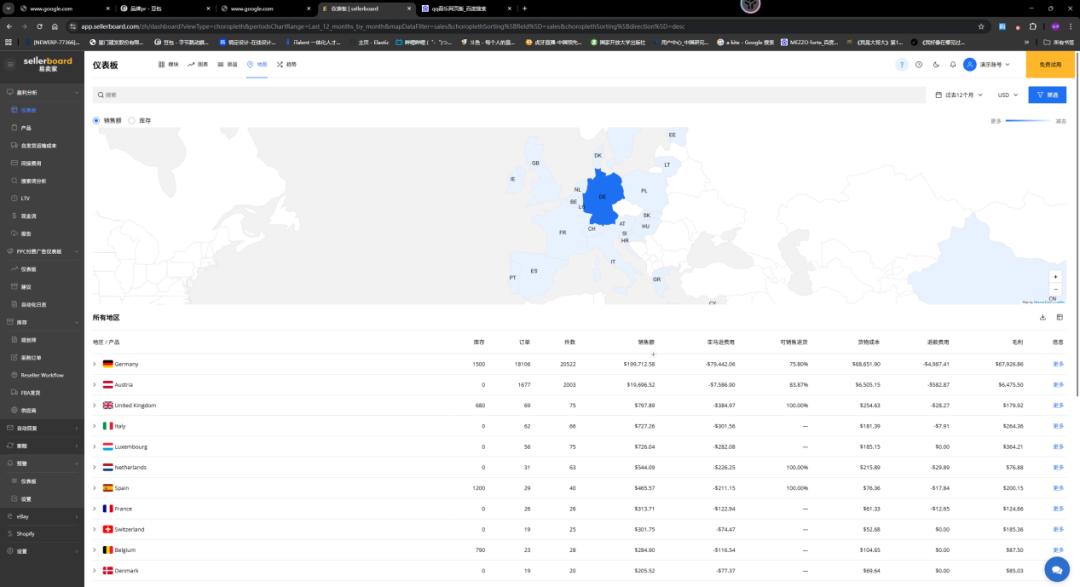Collapse the 预警 alerts sidebar section
The image size is (1080, 587).
[41, 463]
